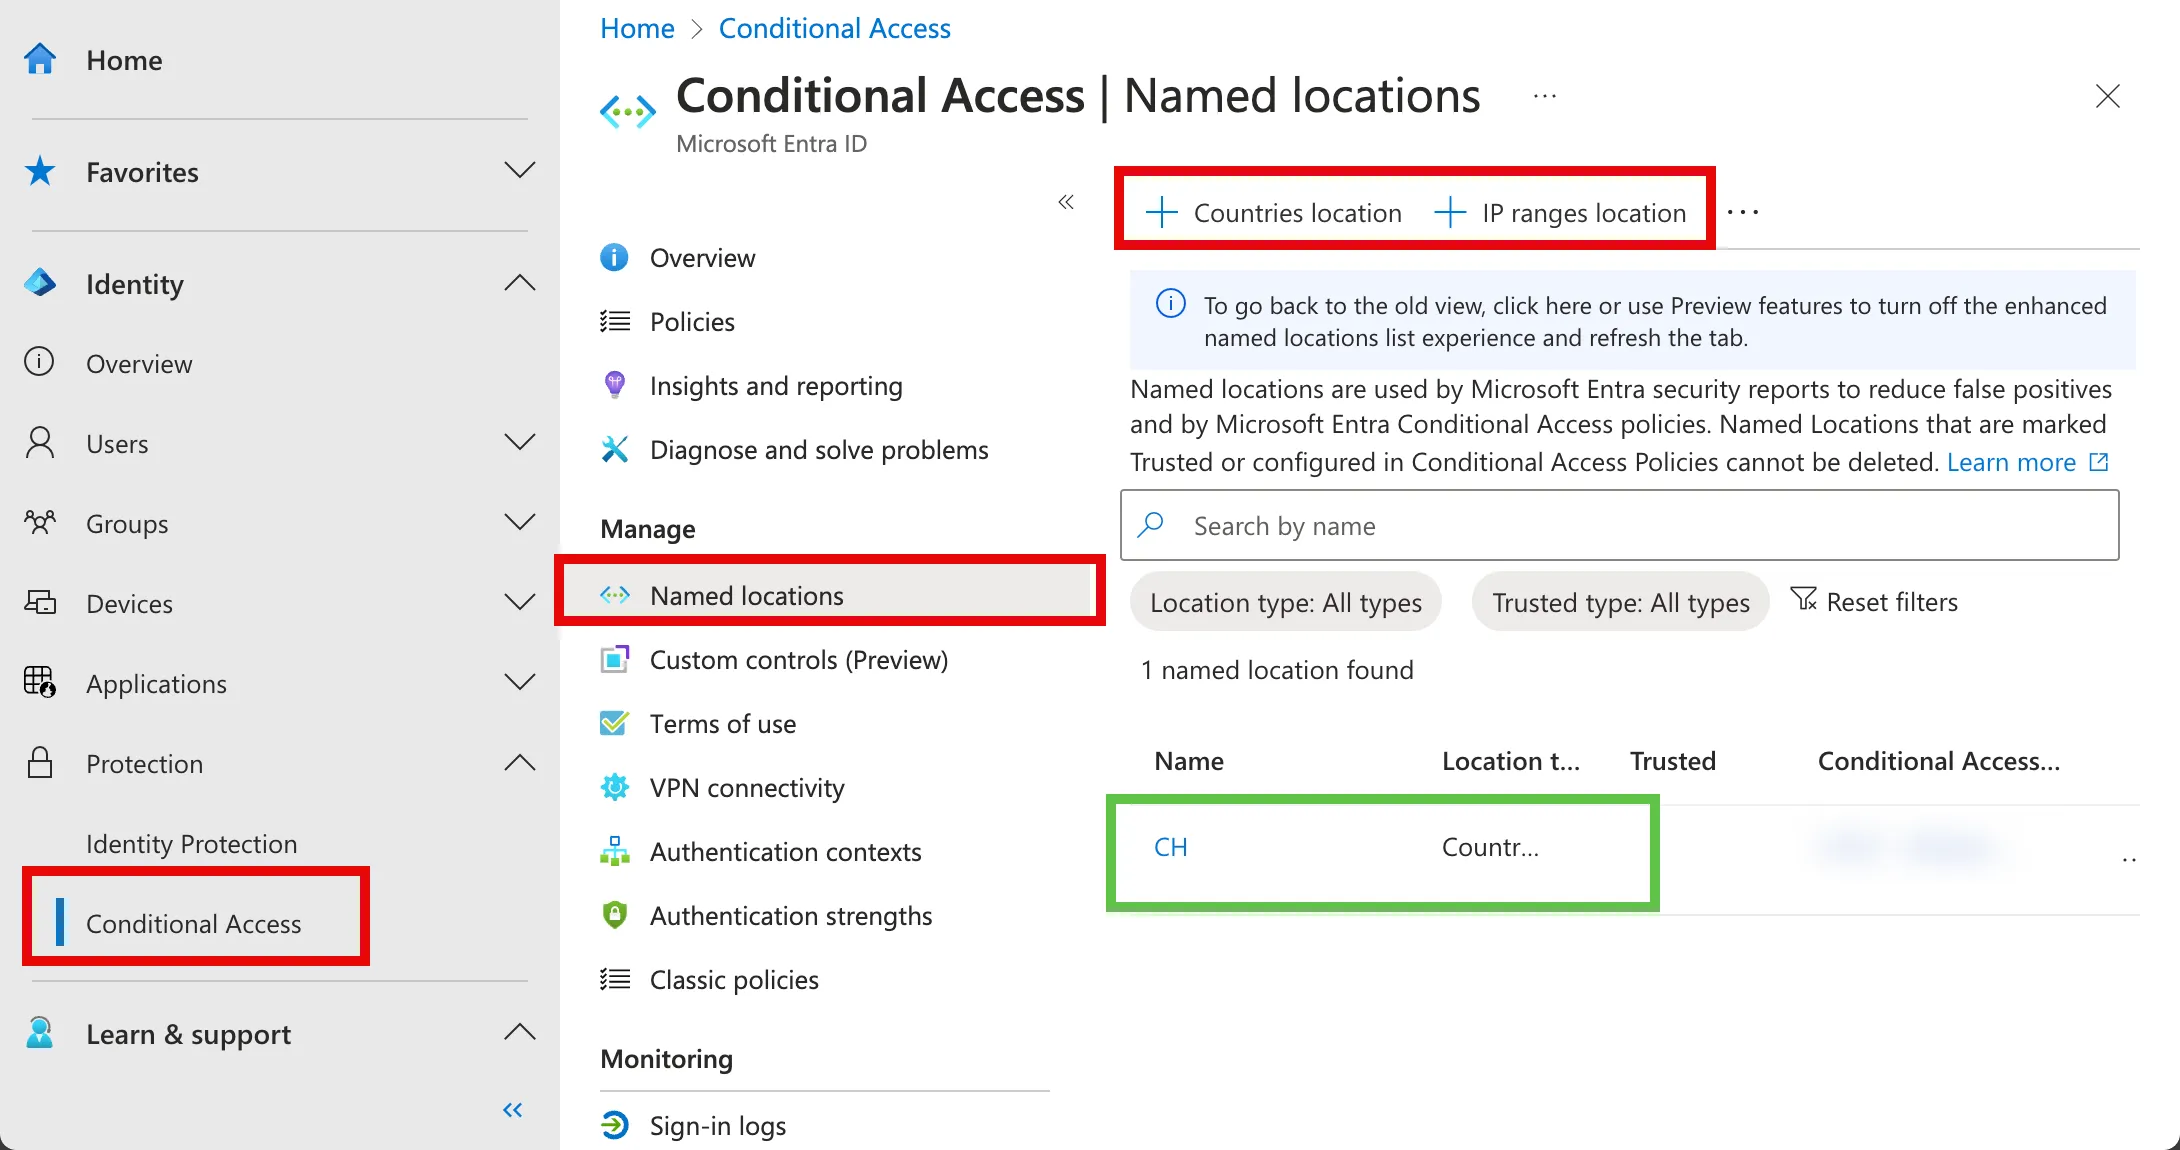This screenshot has width=2180, height=1150.
Task: Click the Protection padlock icon
Action: pos(40,762)
